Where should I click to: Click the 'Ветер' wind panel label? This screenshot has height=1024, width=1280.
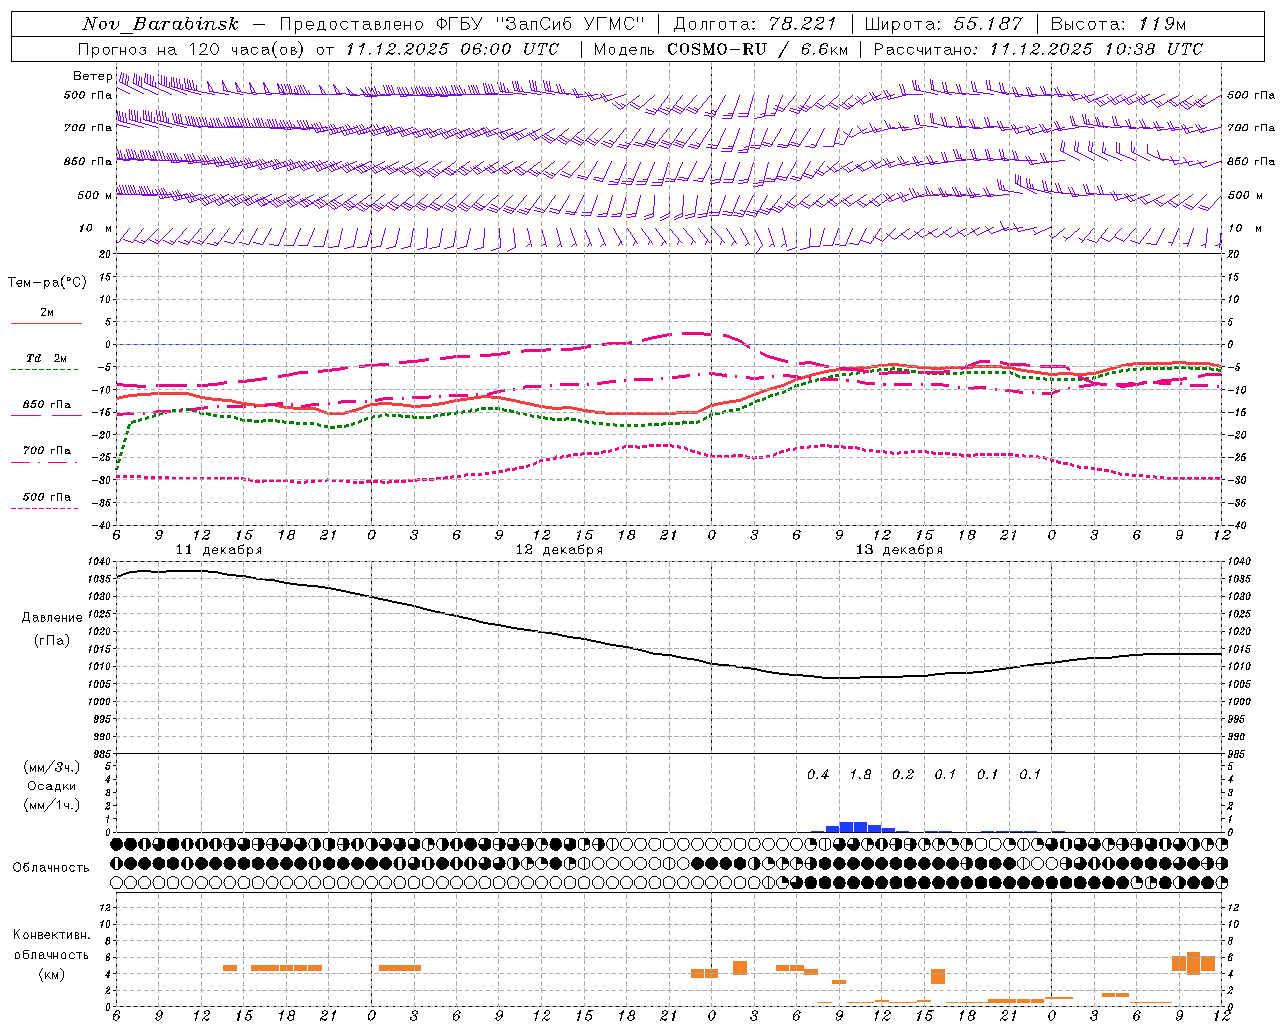pyautogui.click(x=92, y=76)
